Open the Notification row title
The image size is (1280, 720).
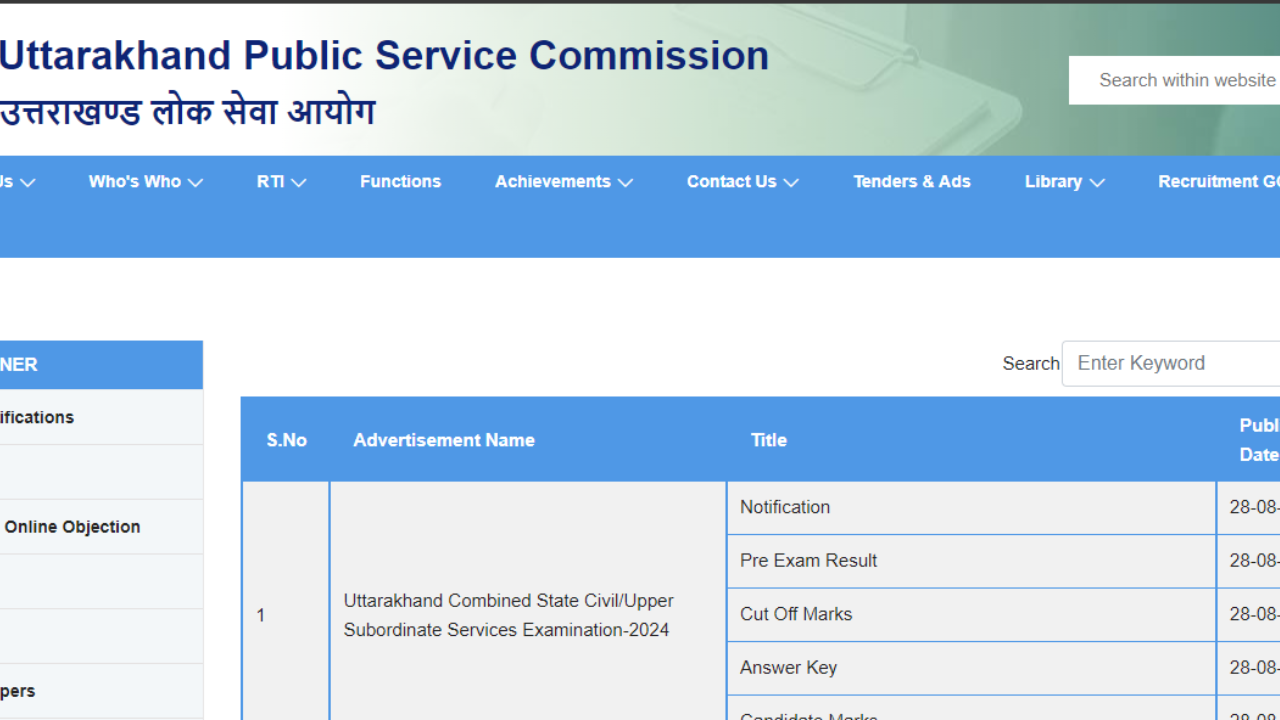click(x=785, y=507)
